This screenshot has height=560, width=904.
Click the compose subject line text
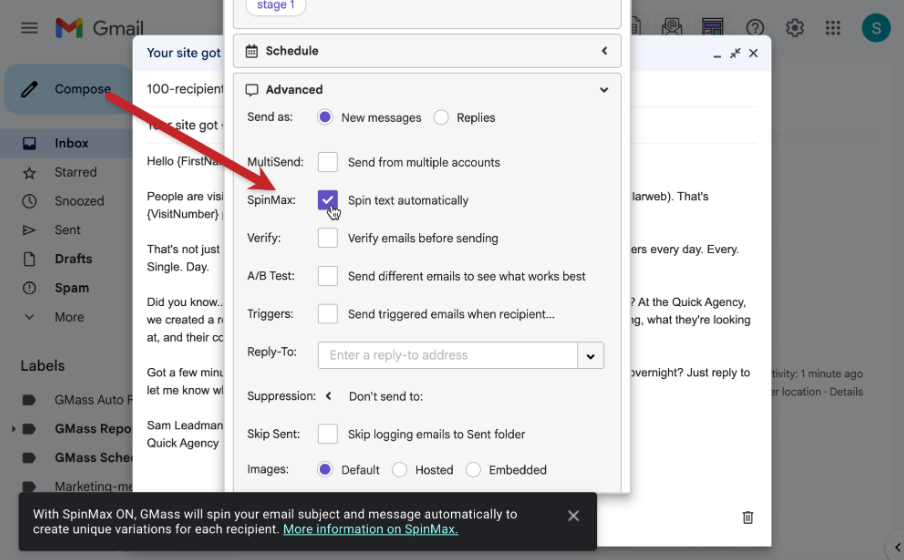point(184,125)
